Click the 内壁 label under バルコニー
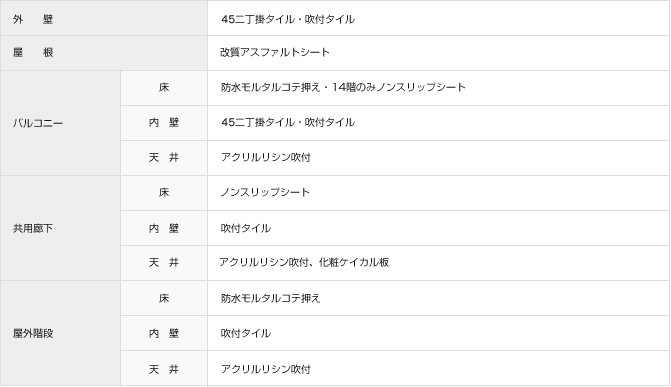Viewport: 671px width, 387px height. tap(164, 123)
